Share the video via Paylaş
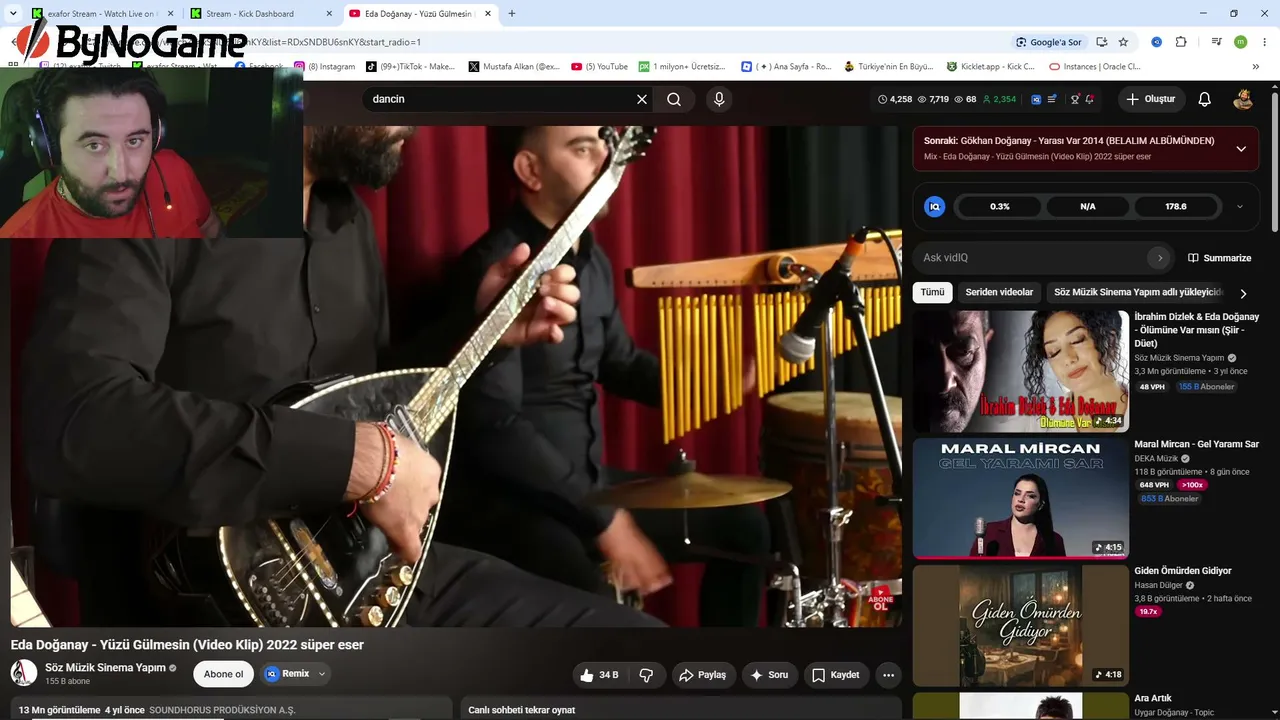This screenshot has width=1280, height=720. [703, 675]
